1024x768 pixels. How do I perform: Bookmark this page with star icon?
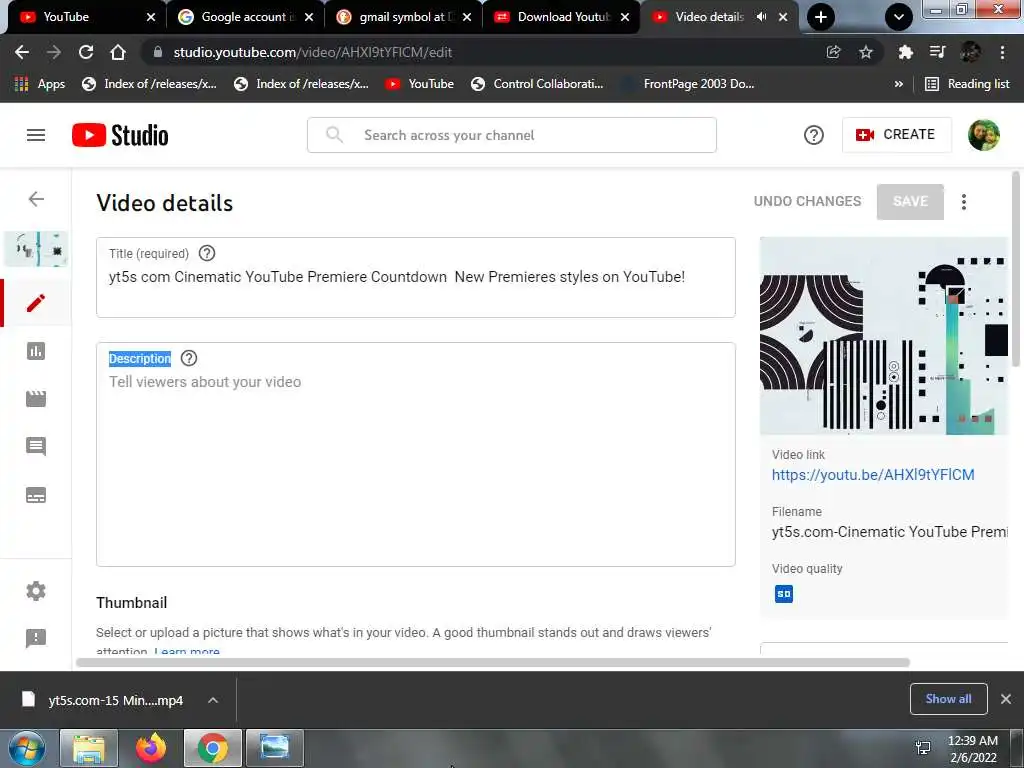point(865,52)
